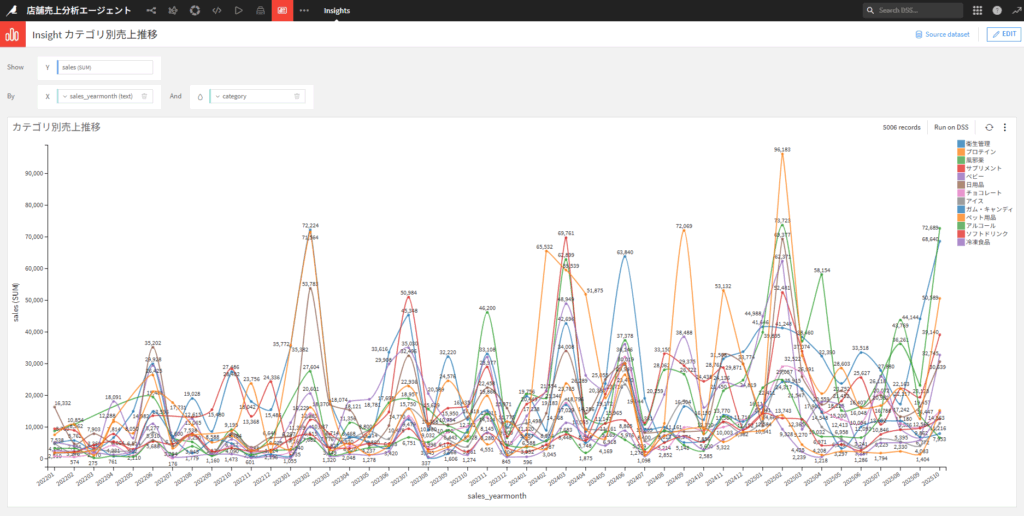Refresh the chart with the reload icon
The width and height of the screenshot is (1024, 516).
tap(989, 127)
